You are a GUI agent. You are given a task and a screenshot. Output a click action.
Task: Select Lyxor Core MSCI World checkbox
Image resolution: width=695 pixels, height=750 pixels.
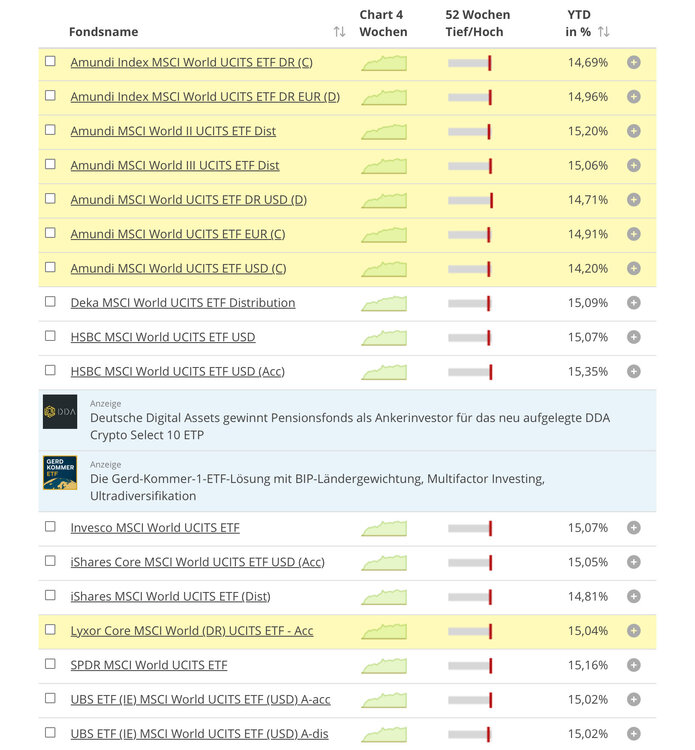(50, 629)
